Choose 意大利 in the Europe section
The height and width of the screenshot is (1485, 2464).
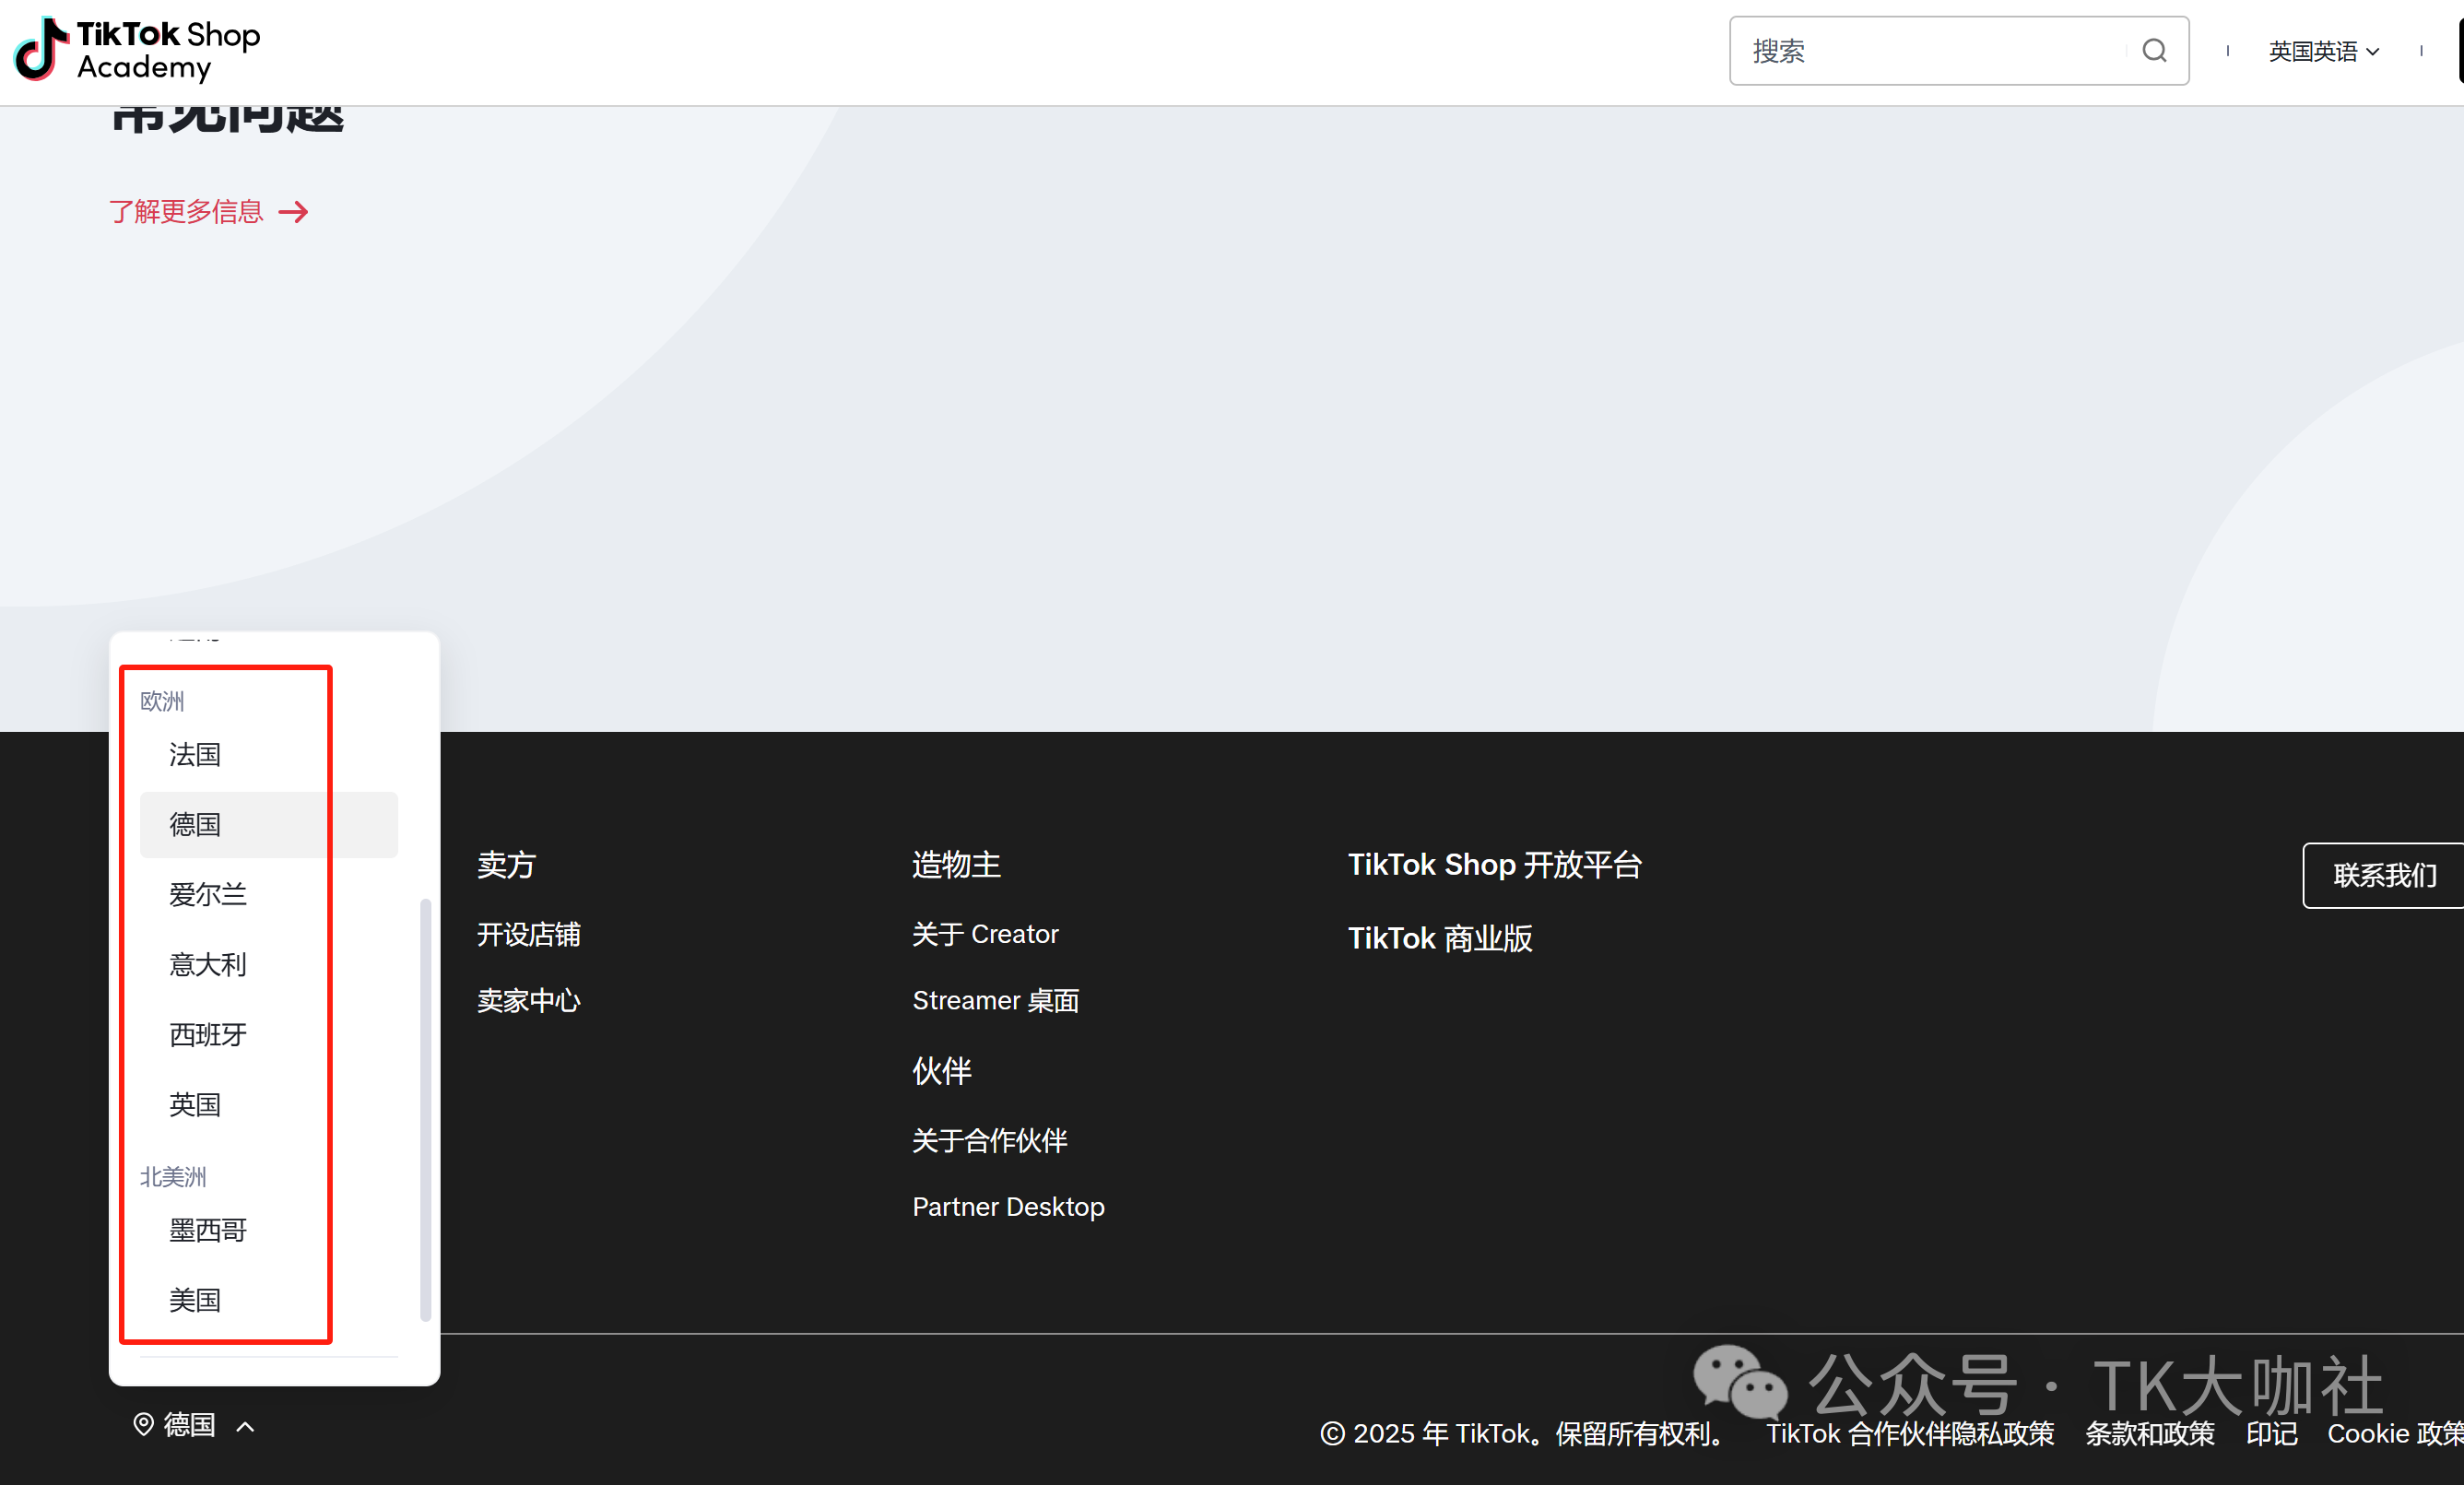(207, 964)
